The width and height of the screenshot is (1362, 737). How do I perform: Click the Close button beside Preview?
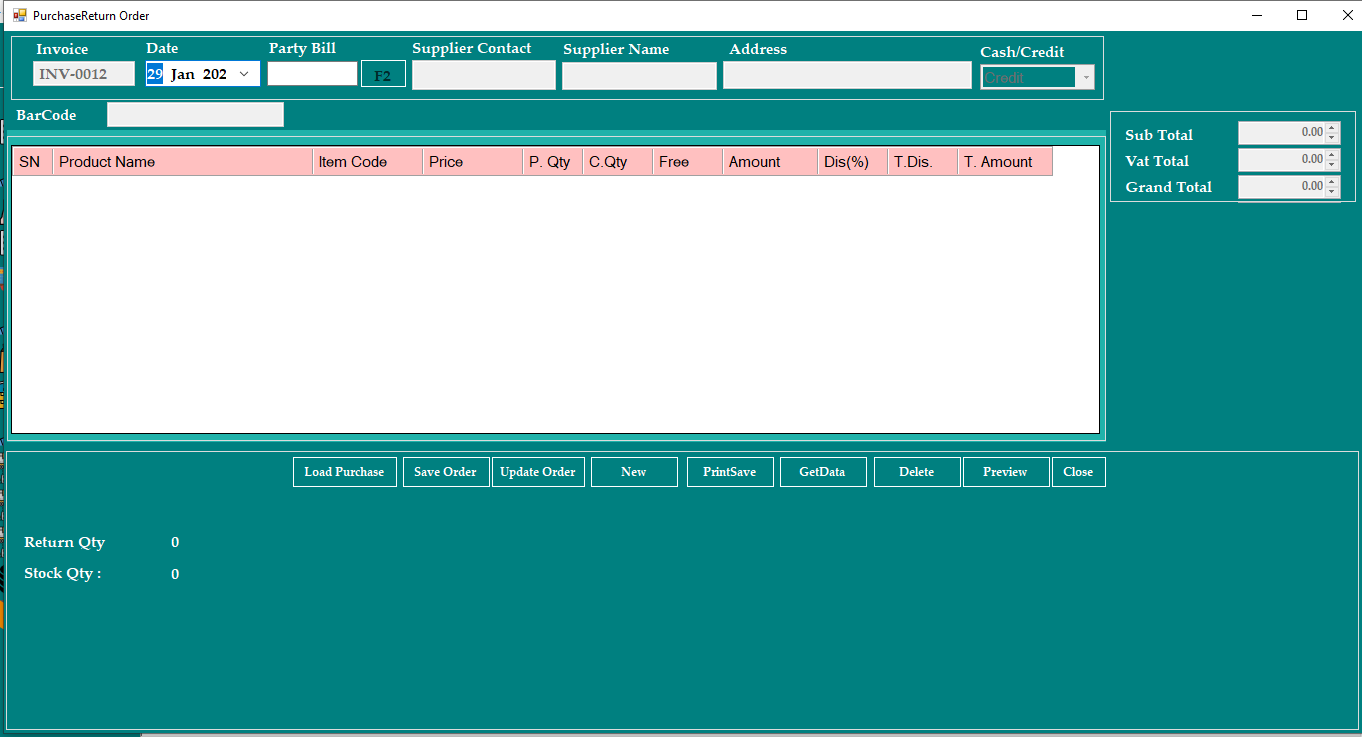pyautogui.click(x=1078, y=472)
